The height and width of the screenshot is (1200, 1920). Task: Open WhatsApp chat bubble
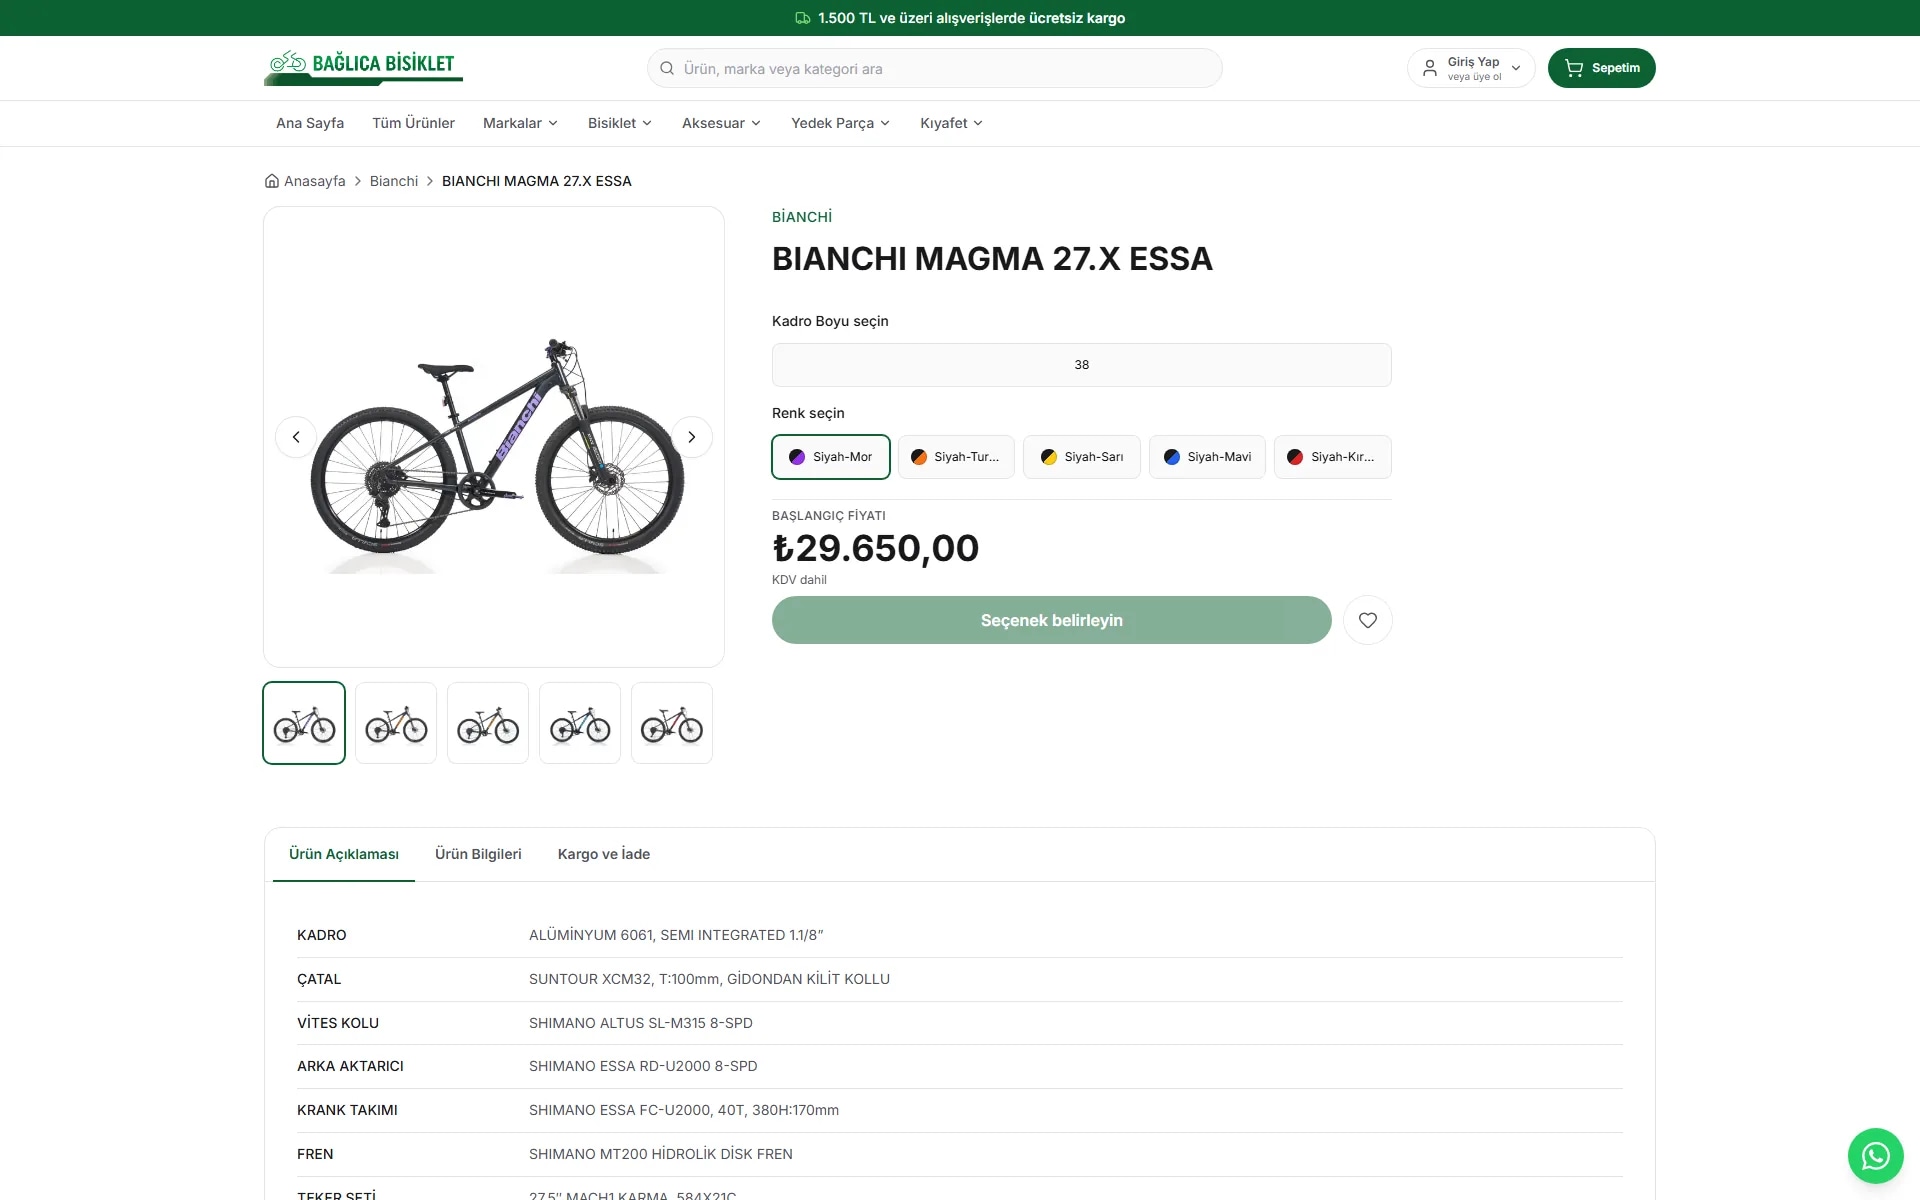pos(1876,1156)
